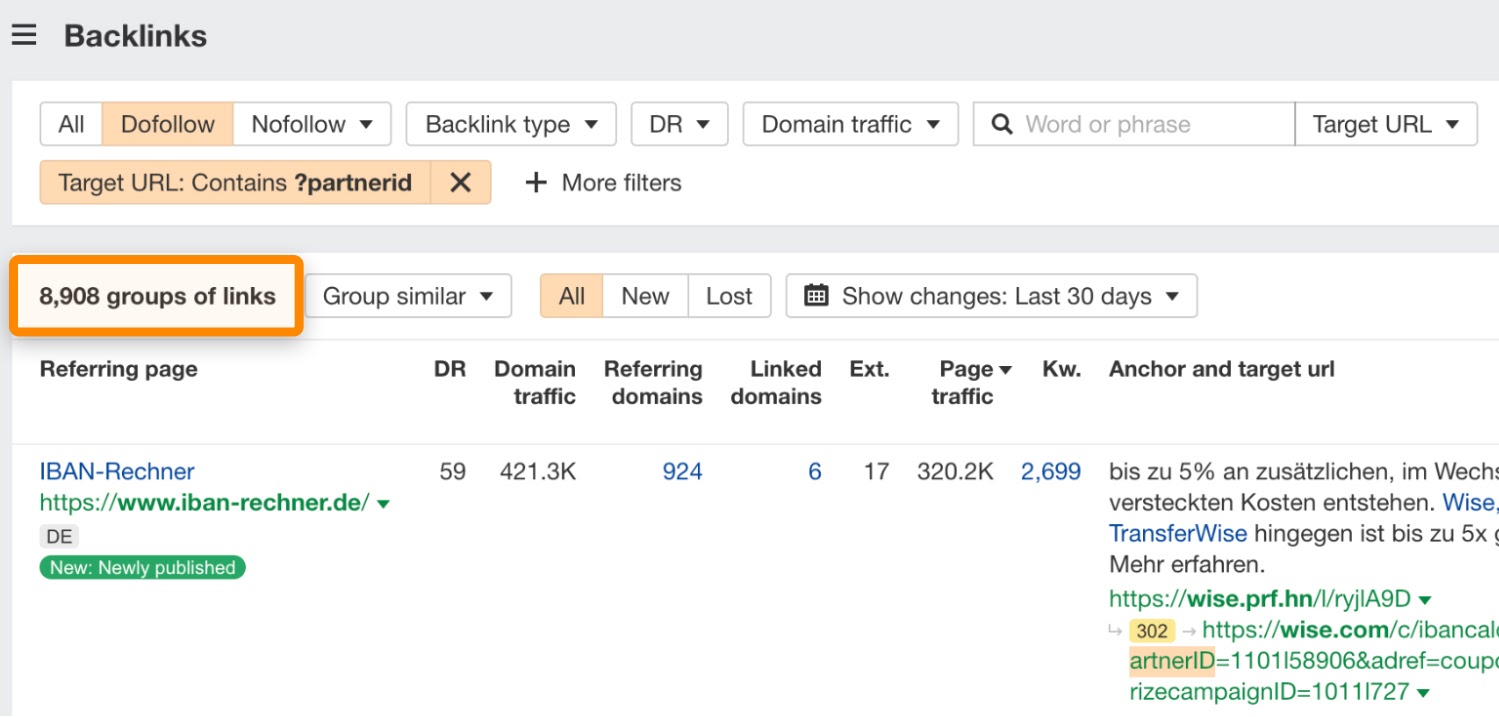The height and width of the screenshot is (717, 1499).
Task: Open the Nofollow dropdown
Action: [x=312, y=125]
